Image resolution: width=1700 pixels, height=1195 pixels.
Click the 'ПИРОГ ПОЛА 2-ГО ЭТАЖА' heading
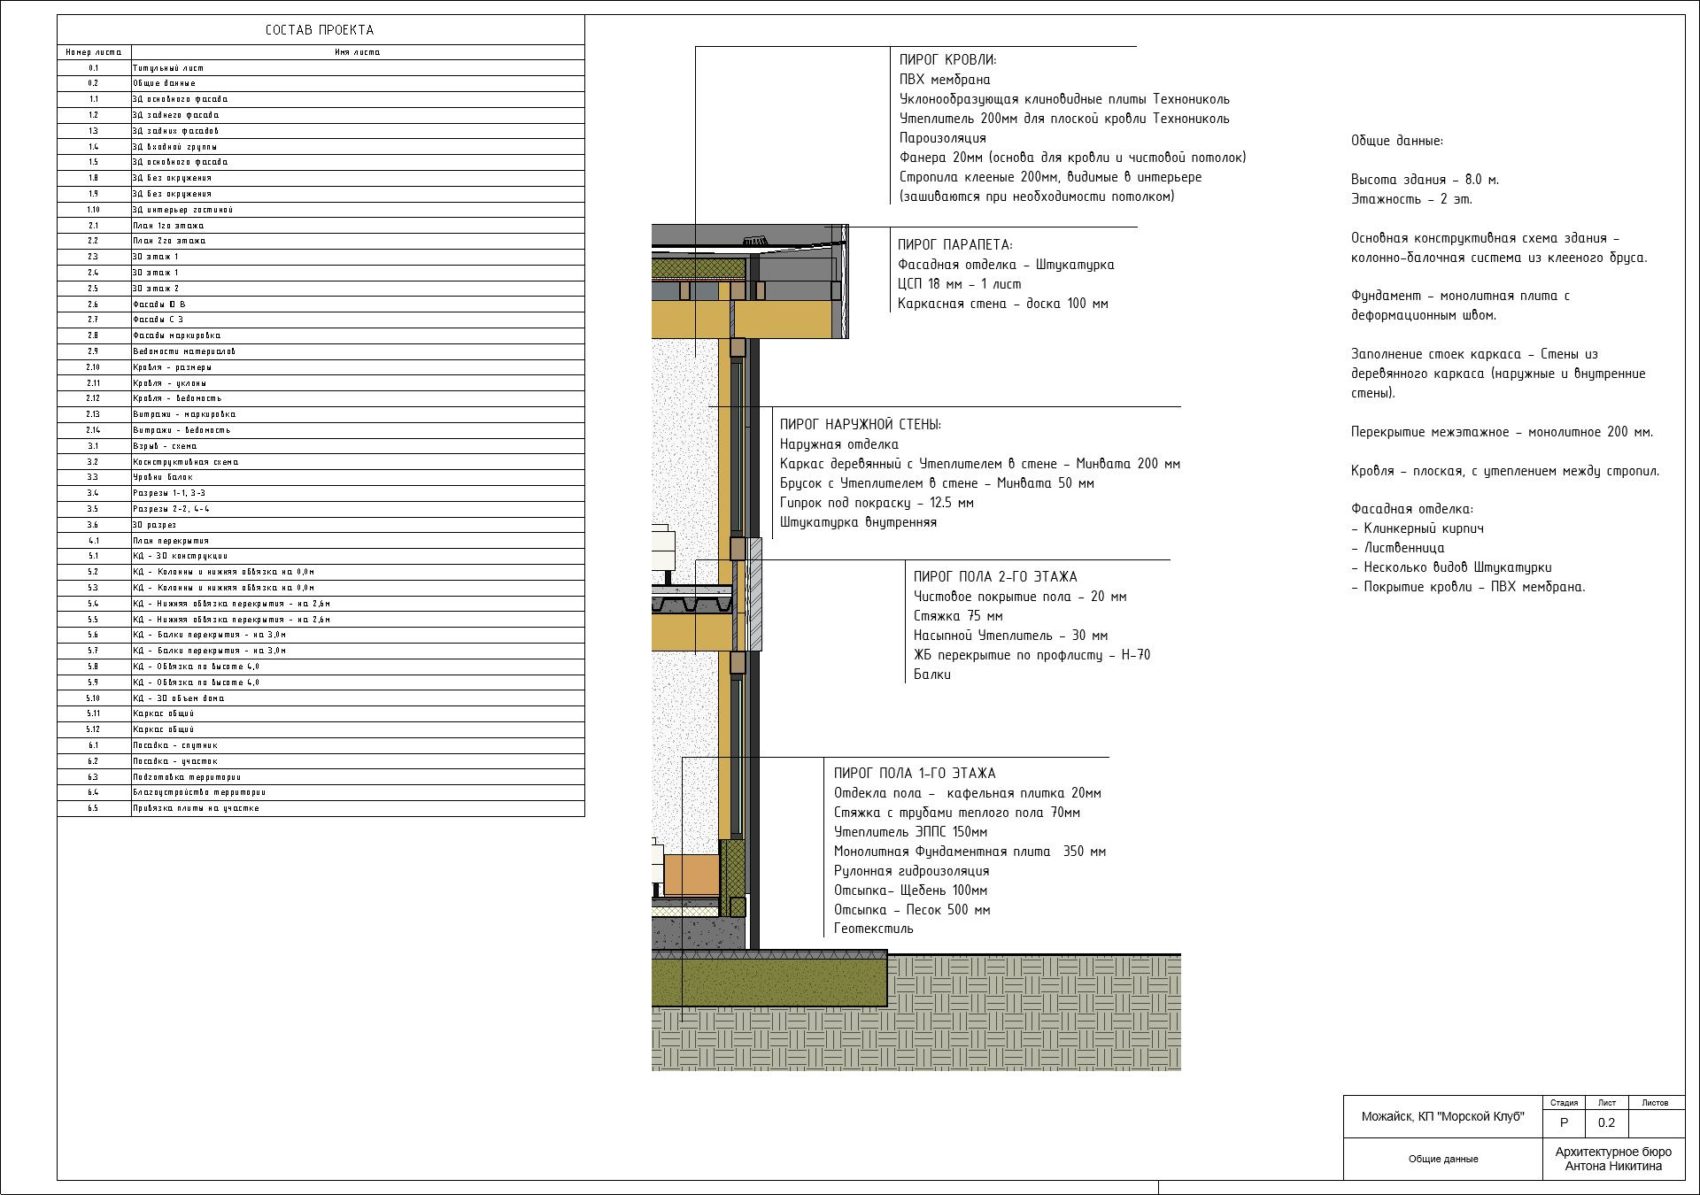(995, 577)
